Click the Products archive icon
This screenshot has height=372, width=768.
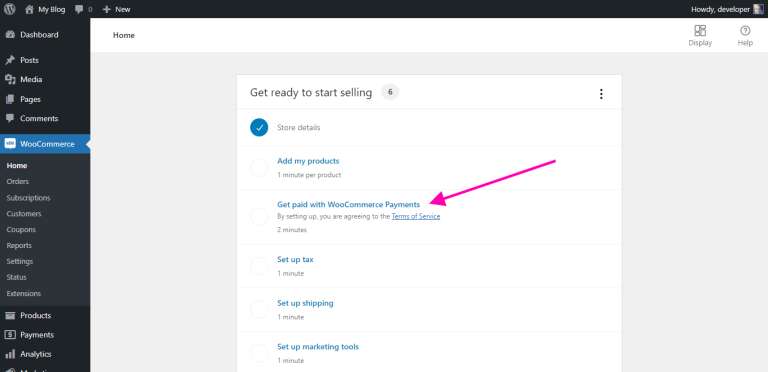[x=10, y=316]
